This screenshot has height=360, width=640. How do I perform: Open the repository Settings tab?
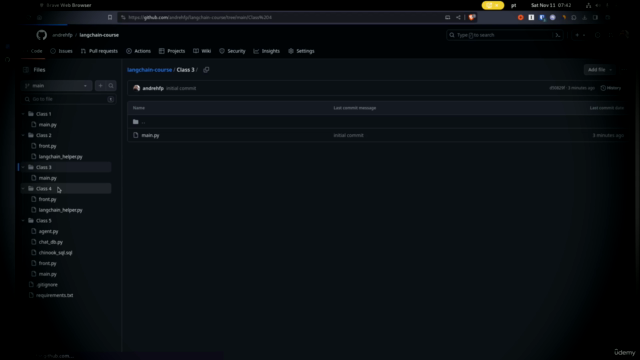[301, 51]
